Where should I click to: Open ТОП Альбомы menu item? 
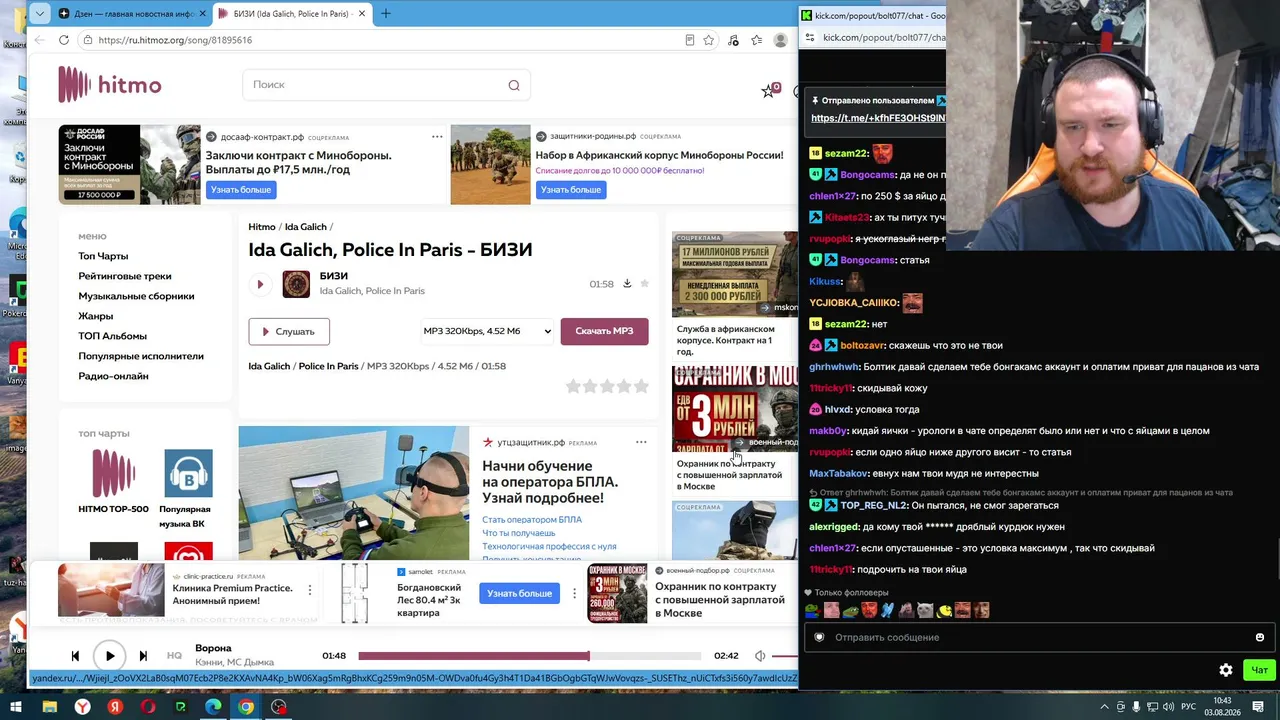tap(113, 336)
